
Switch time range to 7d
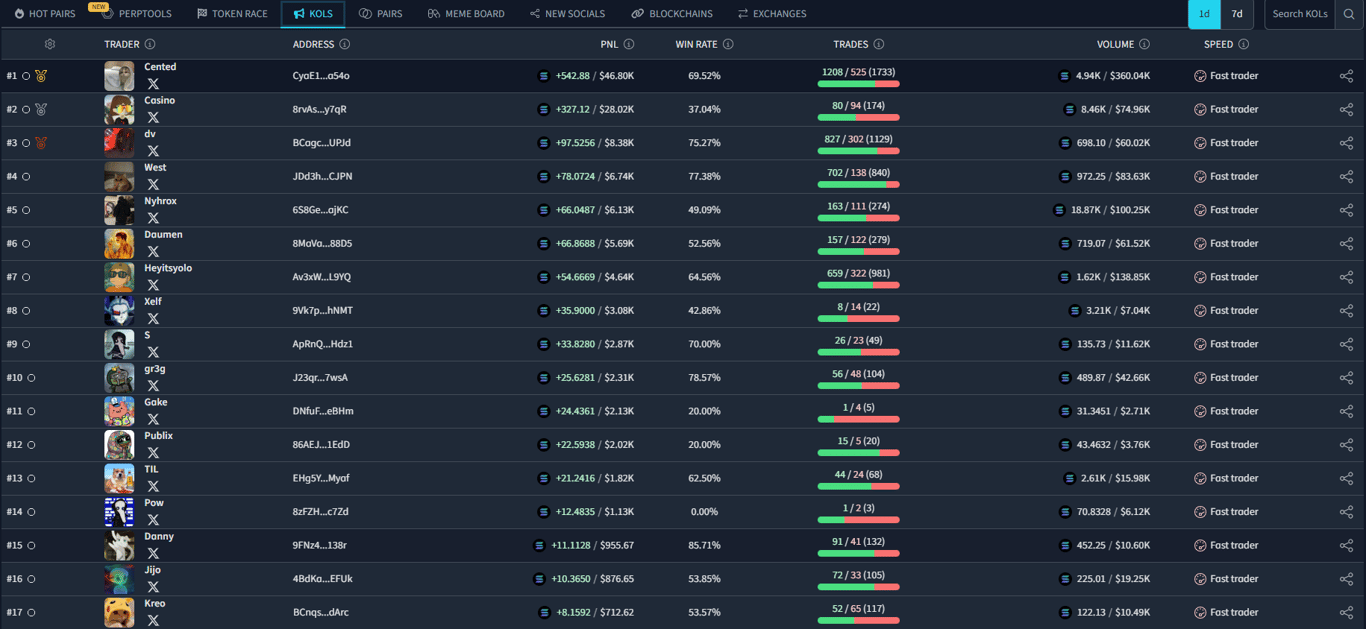coord(1237,14)
